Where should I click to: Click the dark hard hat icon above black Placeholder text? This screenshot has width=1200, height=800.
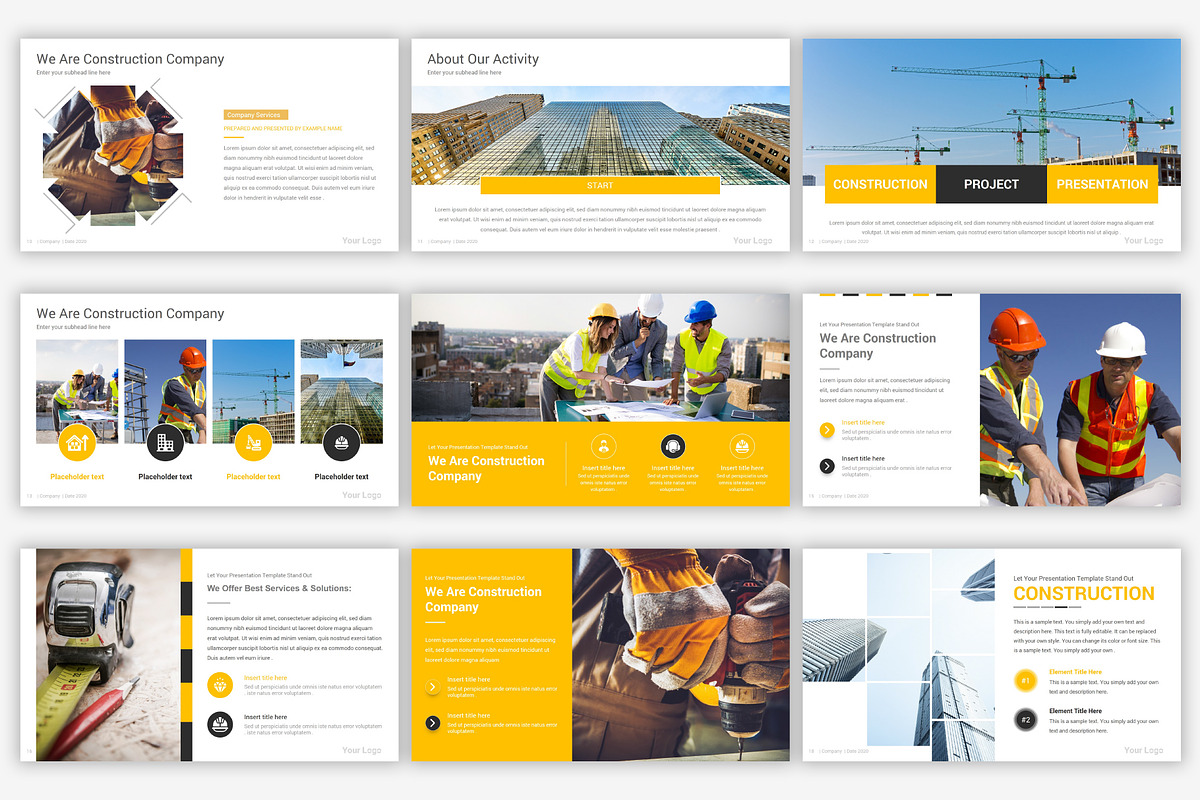click(341, 441)
